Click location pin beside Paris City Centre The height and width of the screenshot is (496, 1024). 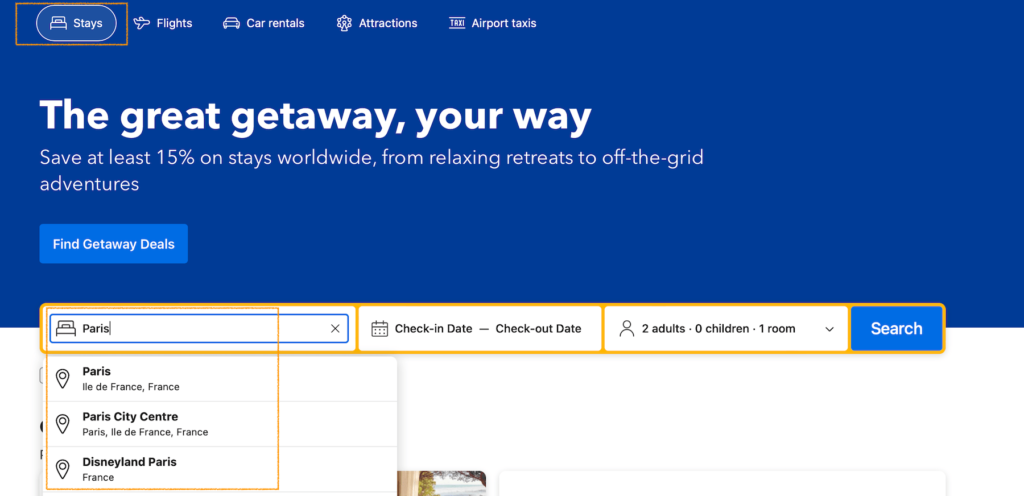point(63,424)
